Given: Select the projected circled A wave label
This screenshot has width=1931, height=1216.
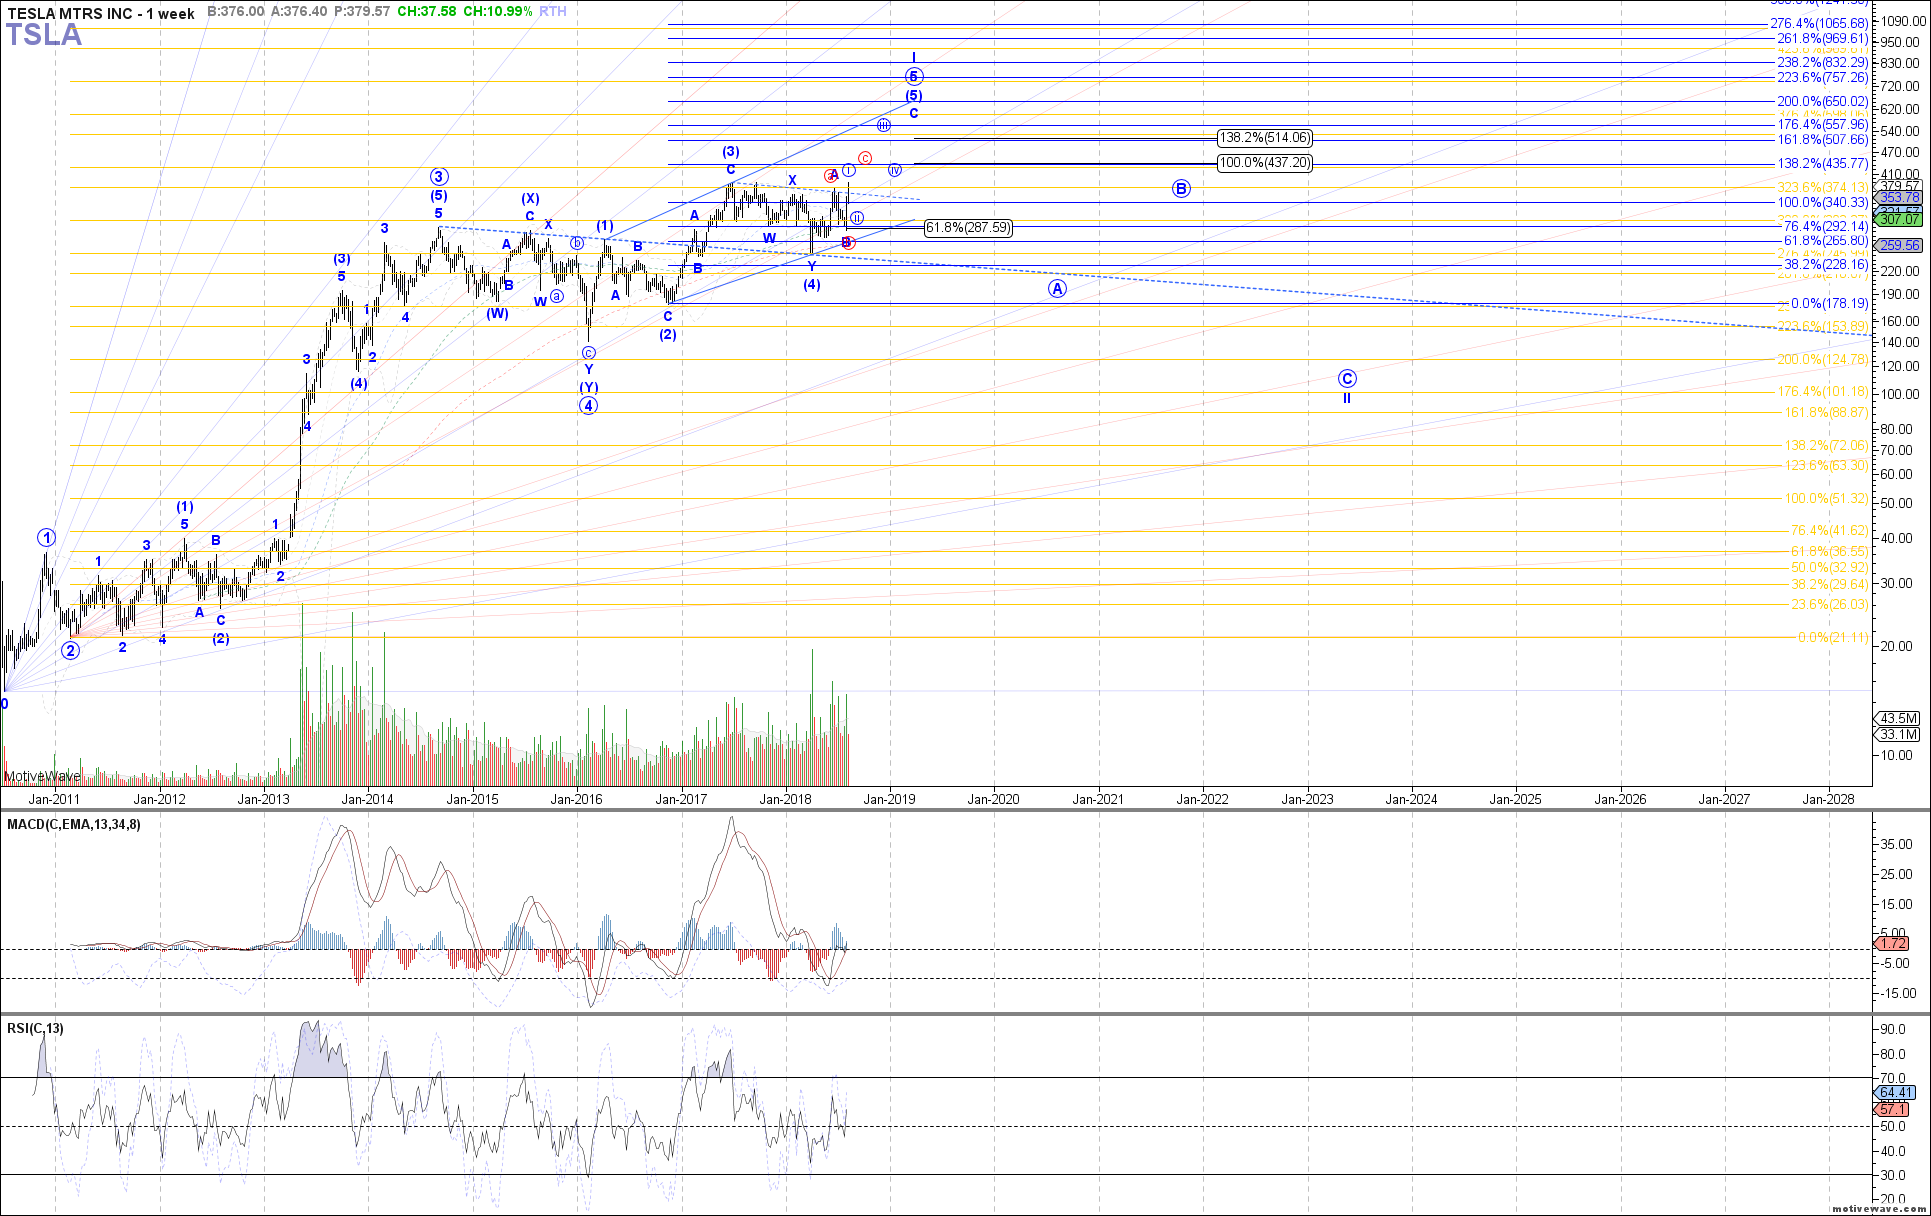Looking at the screenshot, I should coord(1057,289).
